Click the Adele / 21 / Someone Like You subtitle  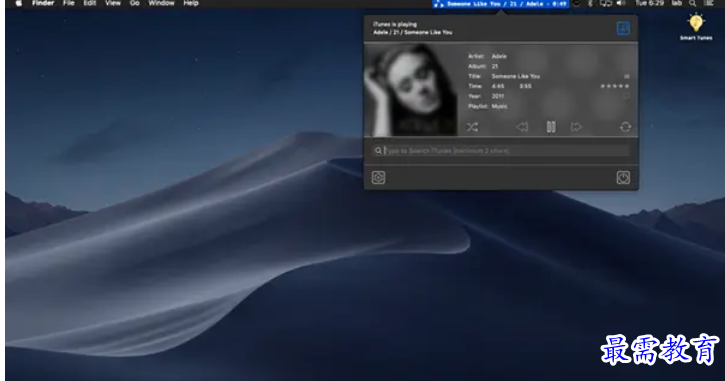coord(413,32)
